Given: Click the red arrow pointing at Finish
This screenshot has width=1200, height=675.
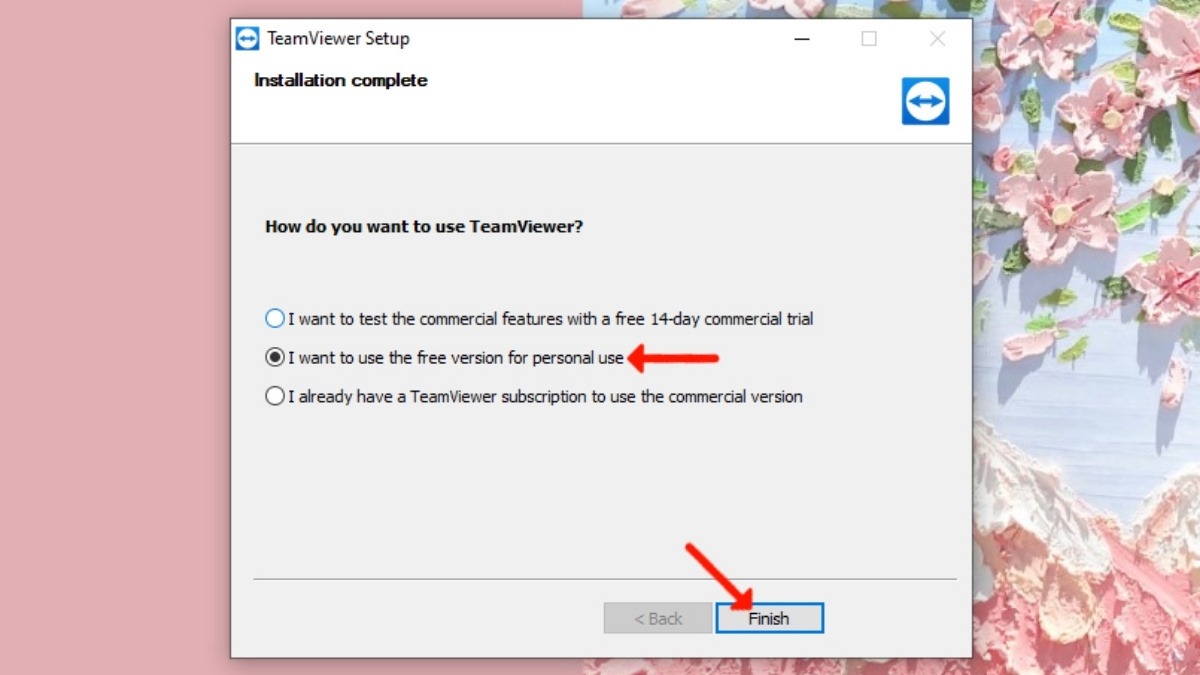Looking at the screenshot, I should tap(718, 576).
